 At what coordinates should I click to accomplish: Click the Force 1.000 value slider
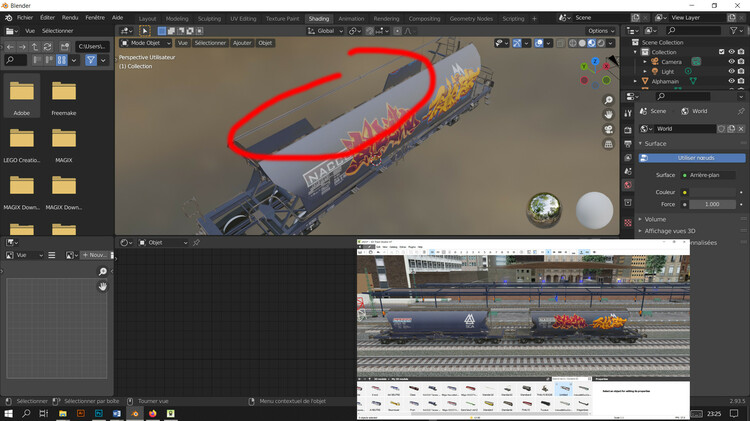pos(713,204)
